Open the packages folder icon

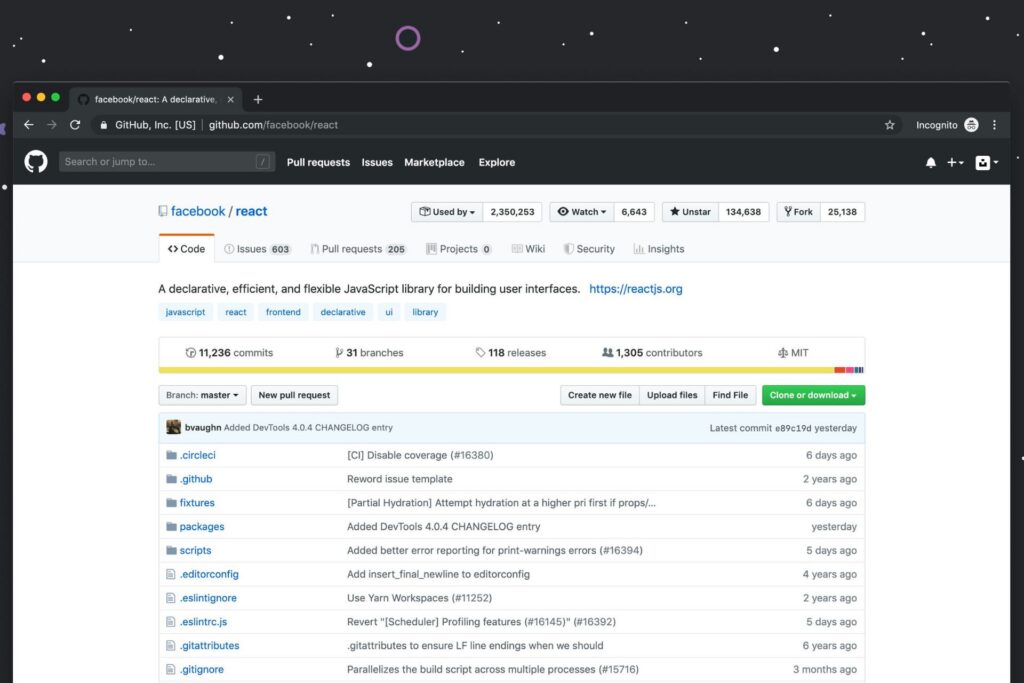click(x=172, y=526)
